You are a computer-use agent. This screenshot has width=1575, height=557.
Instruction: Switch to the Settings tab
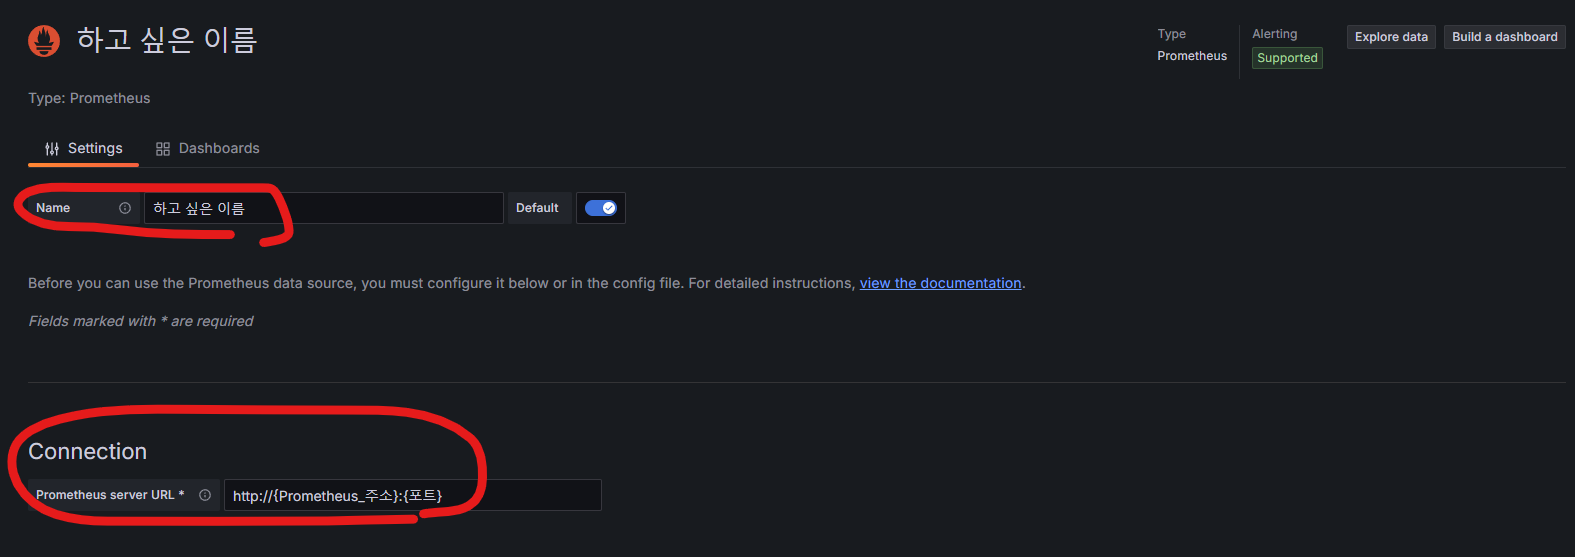[x=84, y=148]
